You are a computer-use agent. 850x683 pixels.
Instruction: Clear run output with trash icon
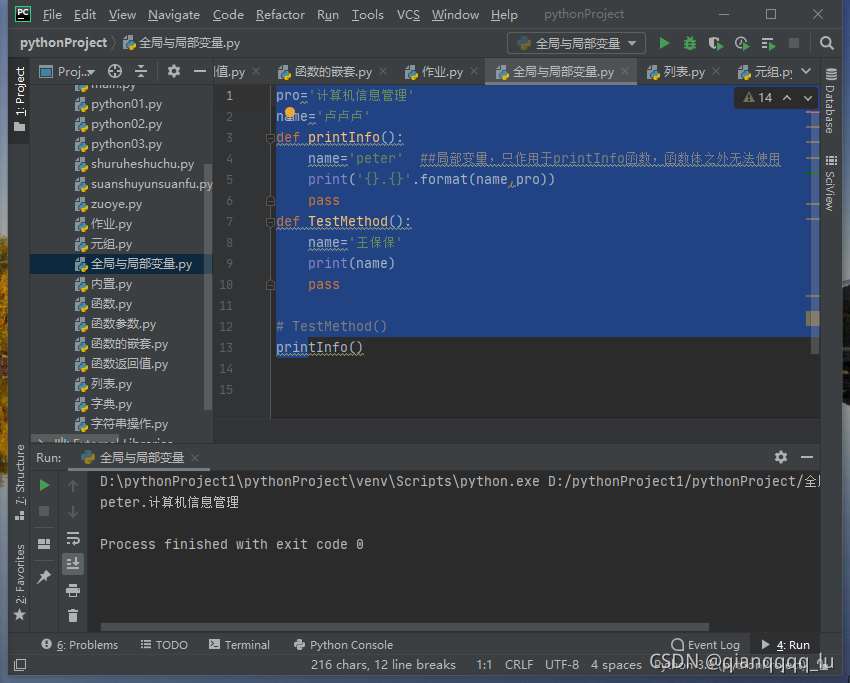pyautogui.click(x=73, y=616)
